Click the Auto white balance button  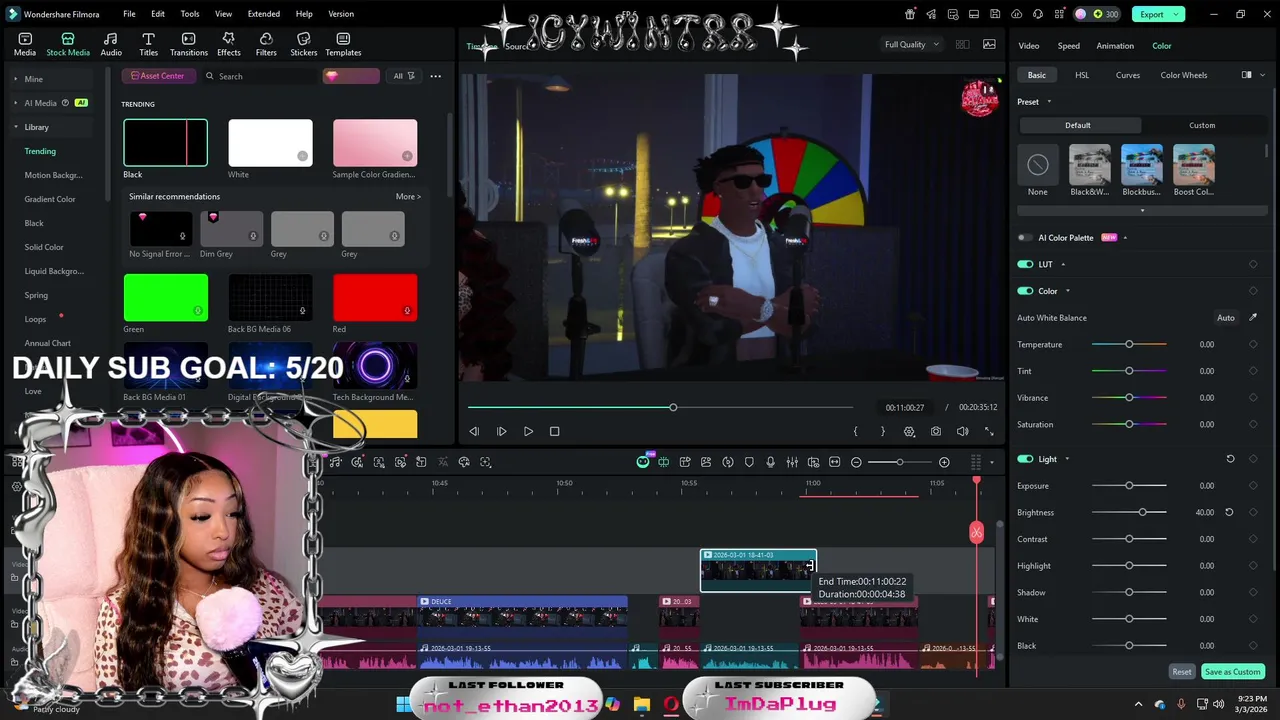1225,318
